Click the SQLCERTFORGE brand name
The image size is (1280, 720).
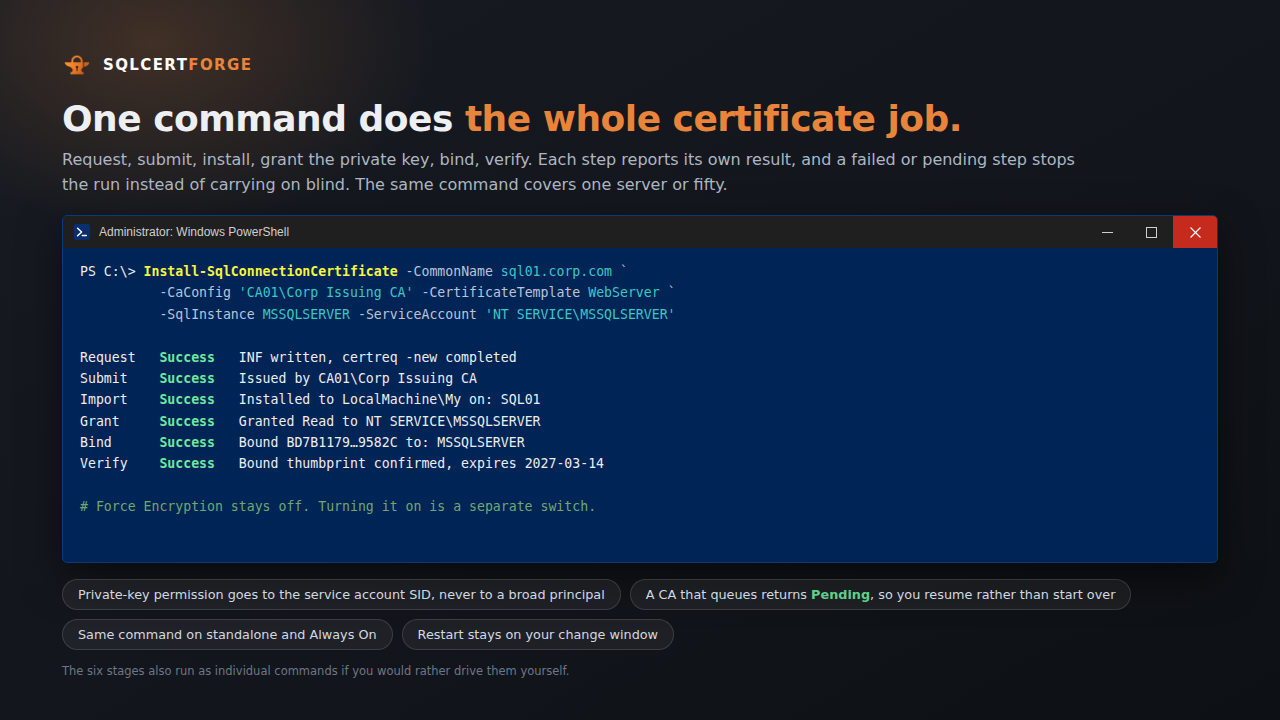(177, 65)
